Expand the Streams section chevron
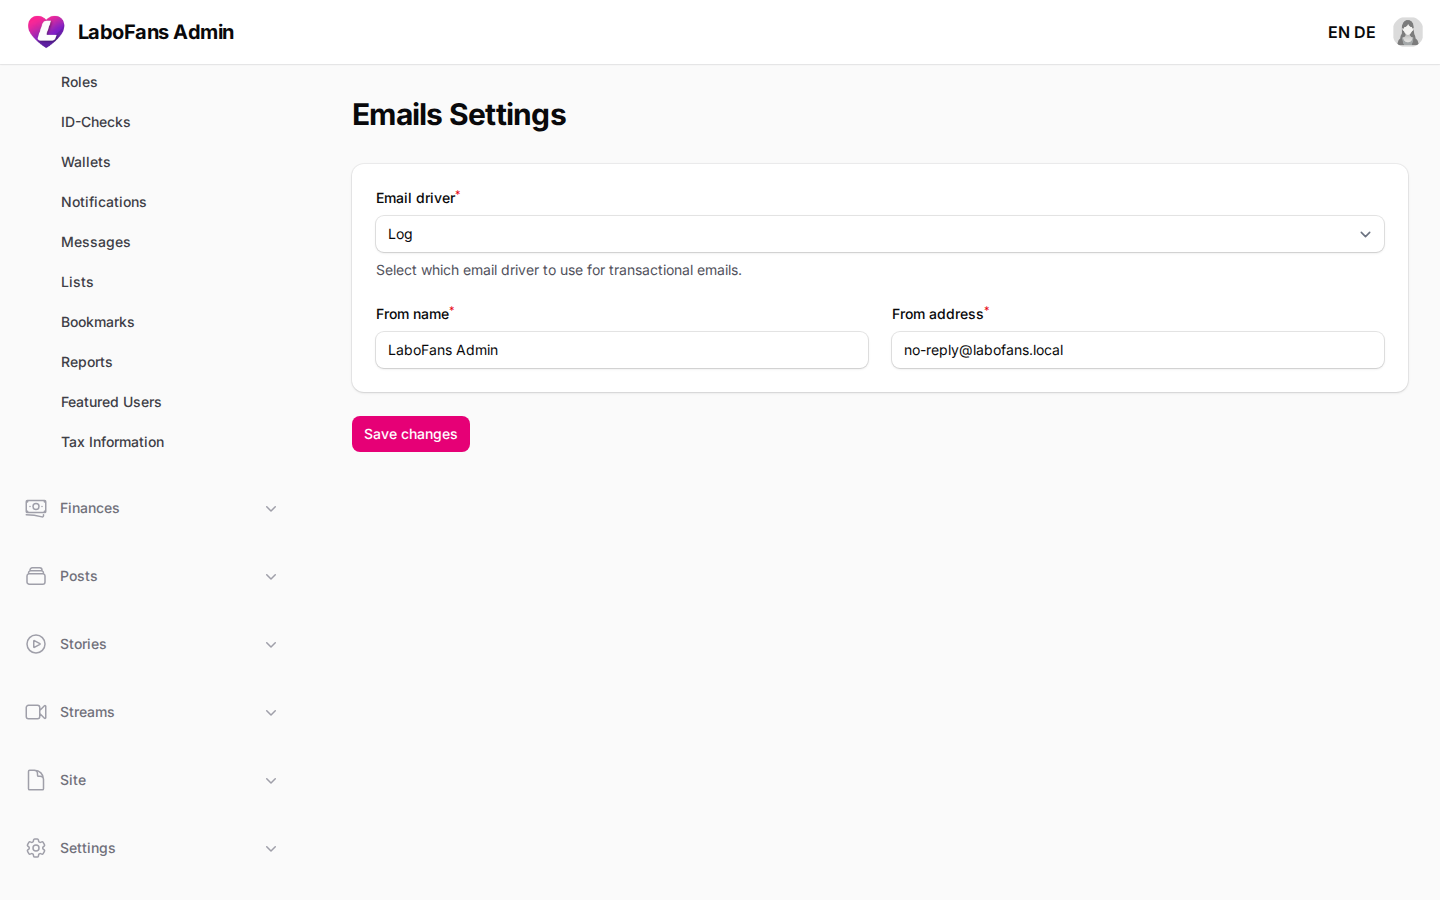Viewport: 1440px width, 900px height. coord(271,713)
